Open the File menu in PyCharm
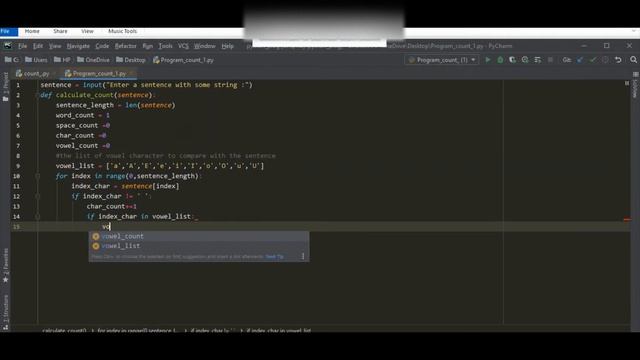Viewport: 640px width, 360px height. 22,46
